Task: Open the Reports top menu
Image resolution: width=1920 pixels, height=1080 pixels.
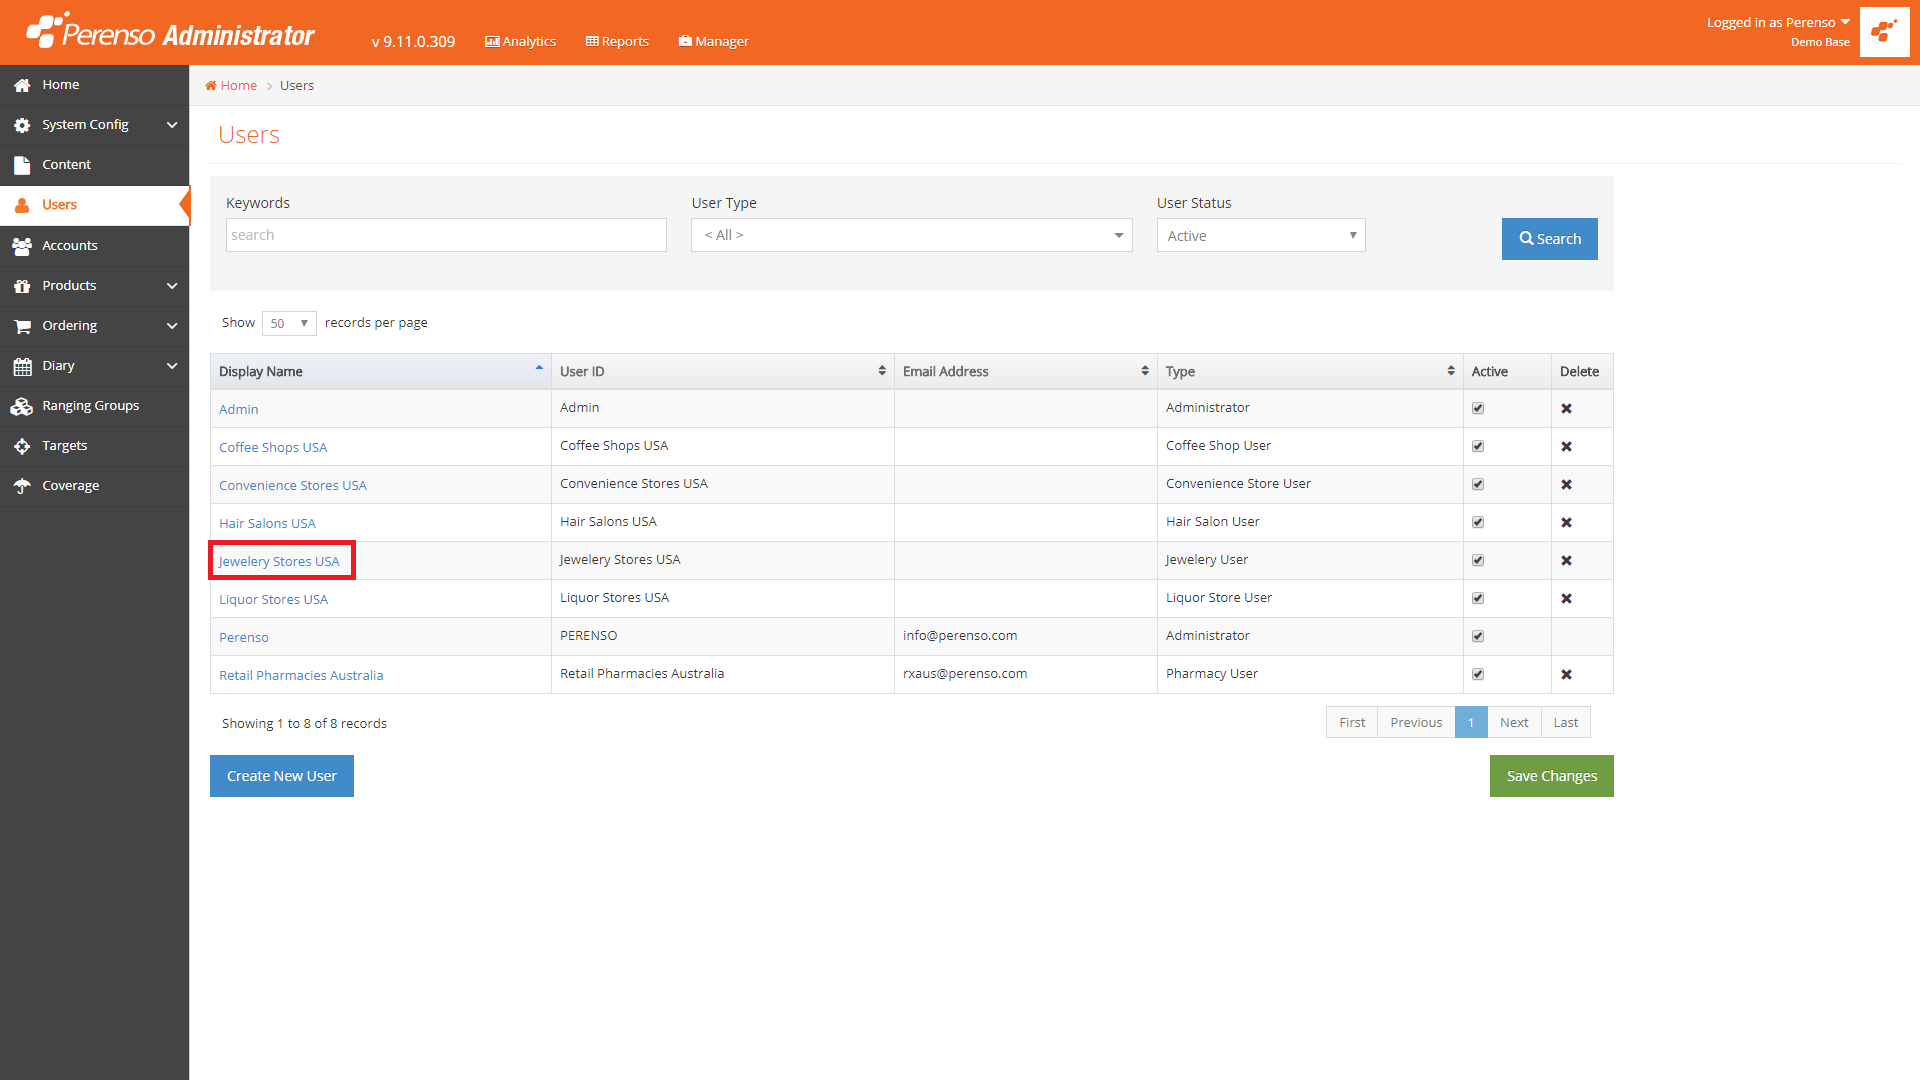Action: point(617,41)
